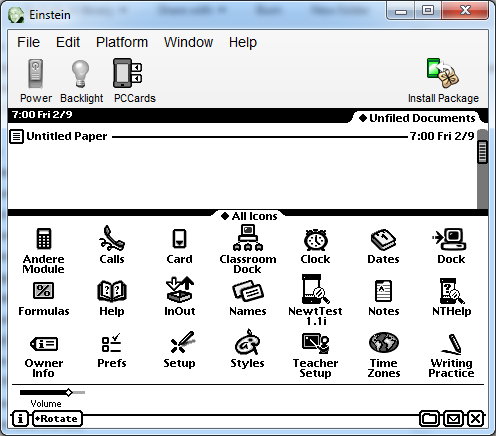Open the Card app icon
The height and width of the screenshot is (436, 496).
[x=179, y=247]
